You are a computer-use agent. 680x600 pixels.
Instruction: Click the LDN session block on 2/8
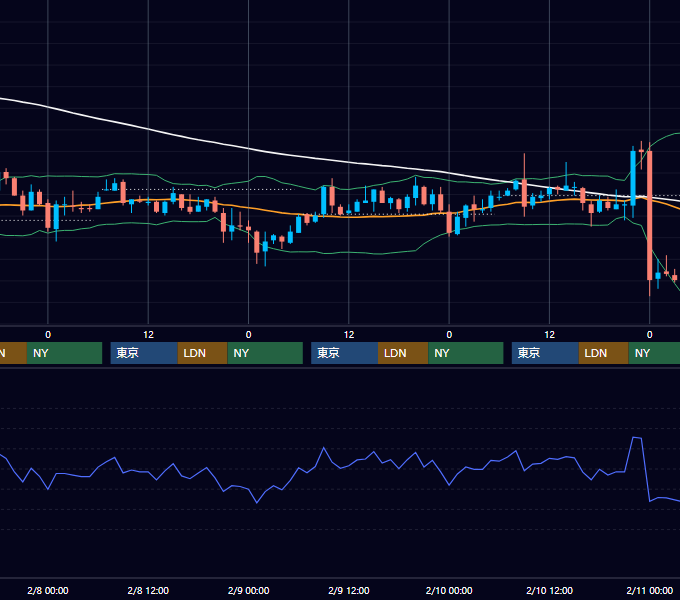[x=203, y=353]
